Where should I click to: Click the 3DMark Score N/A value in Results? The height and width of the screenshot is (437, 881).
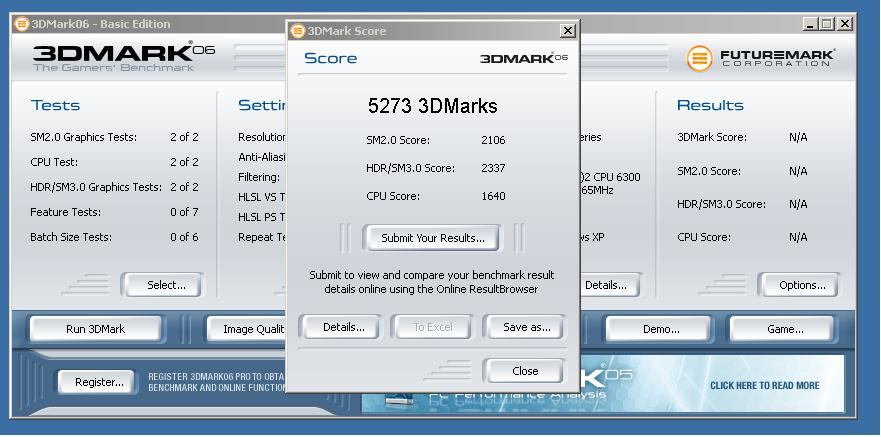click(x=798, y=137)
